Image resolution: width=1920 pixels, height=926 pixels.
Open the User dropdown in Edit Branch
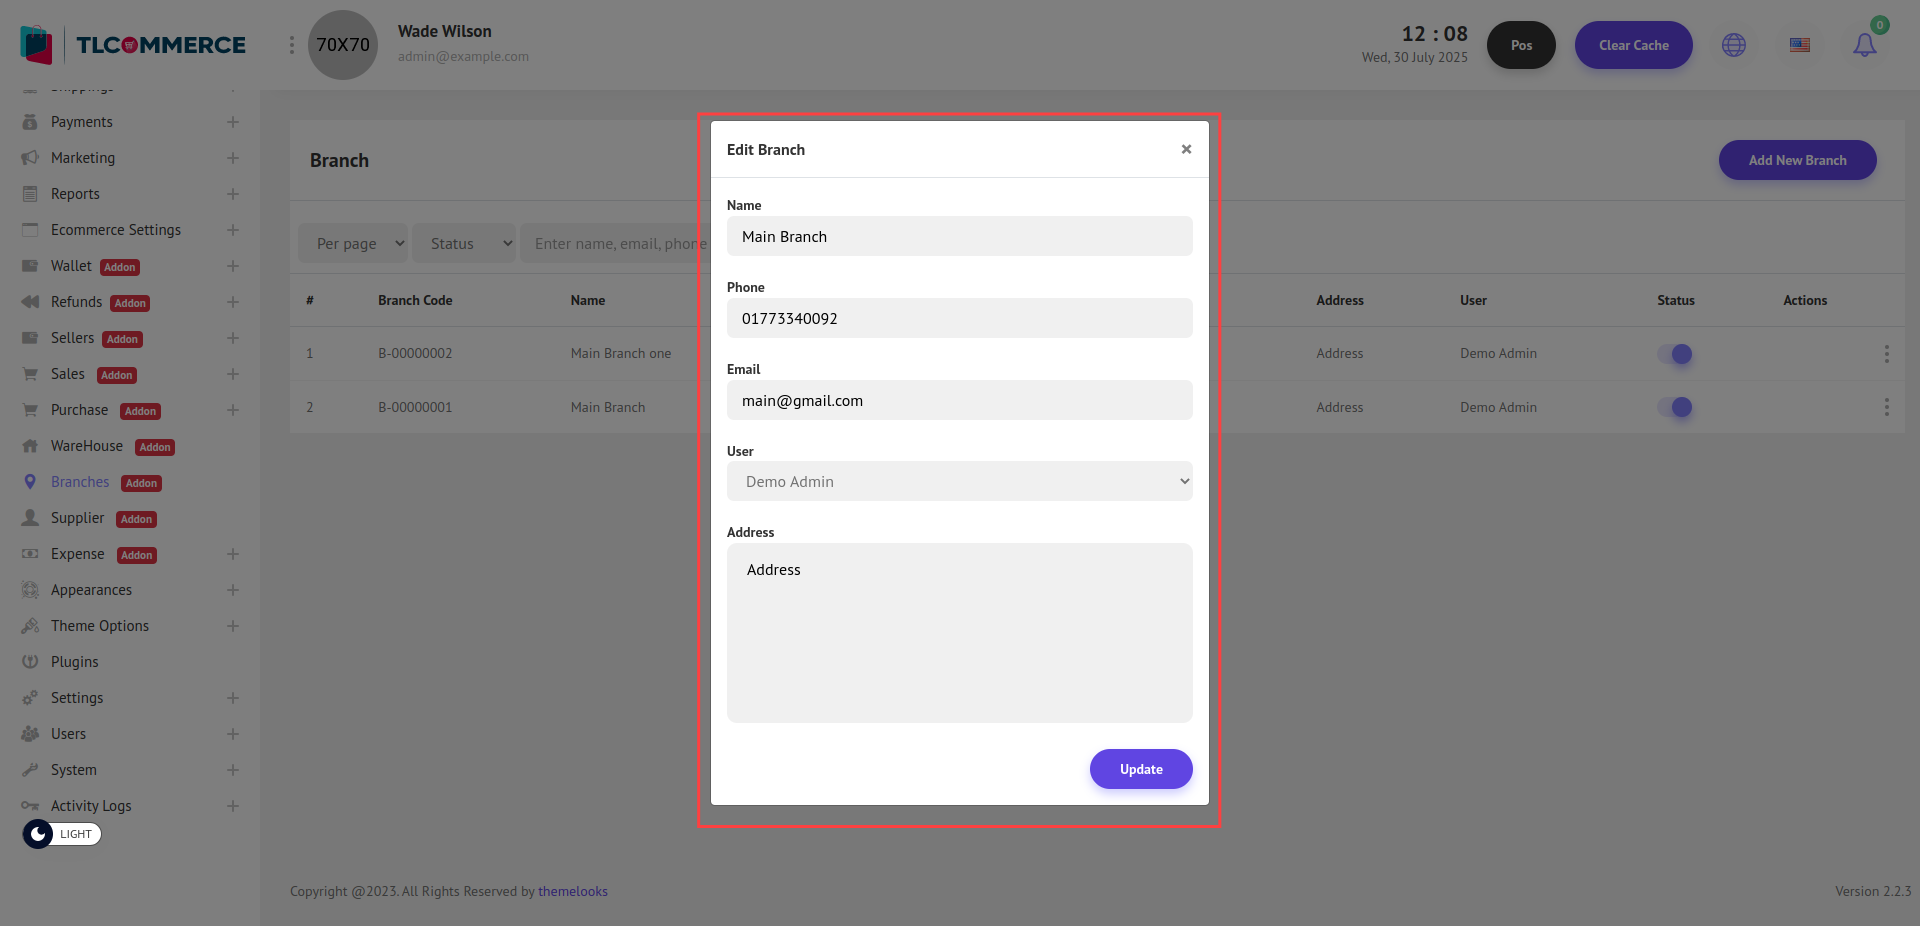pos(959,481)
